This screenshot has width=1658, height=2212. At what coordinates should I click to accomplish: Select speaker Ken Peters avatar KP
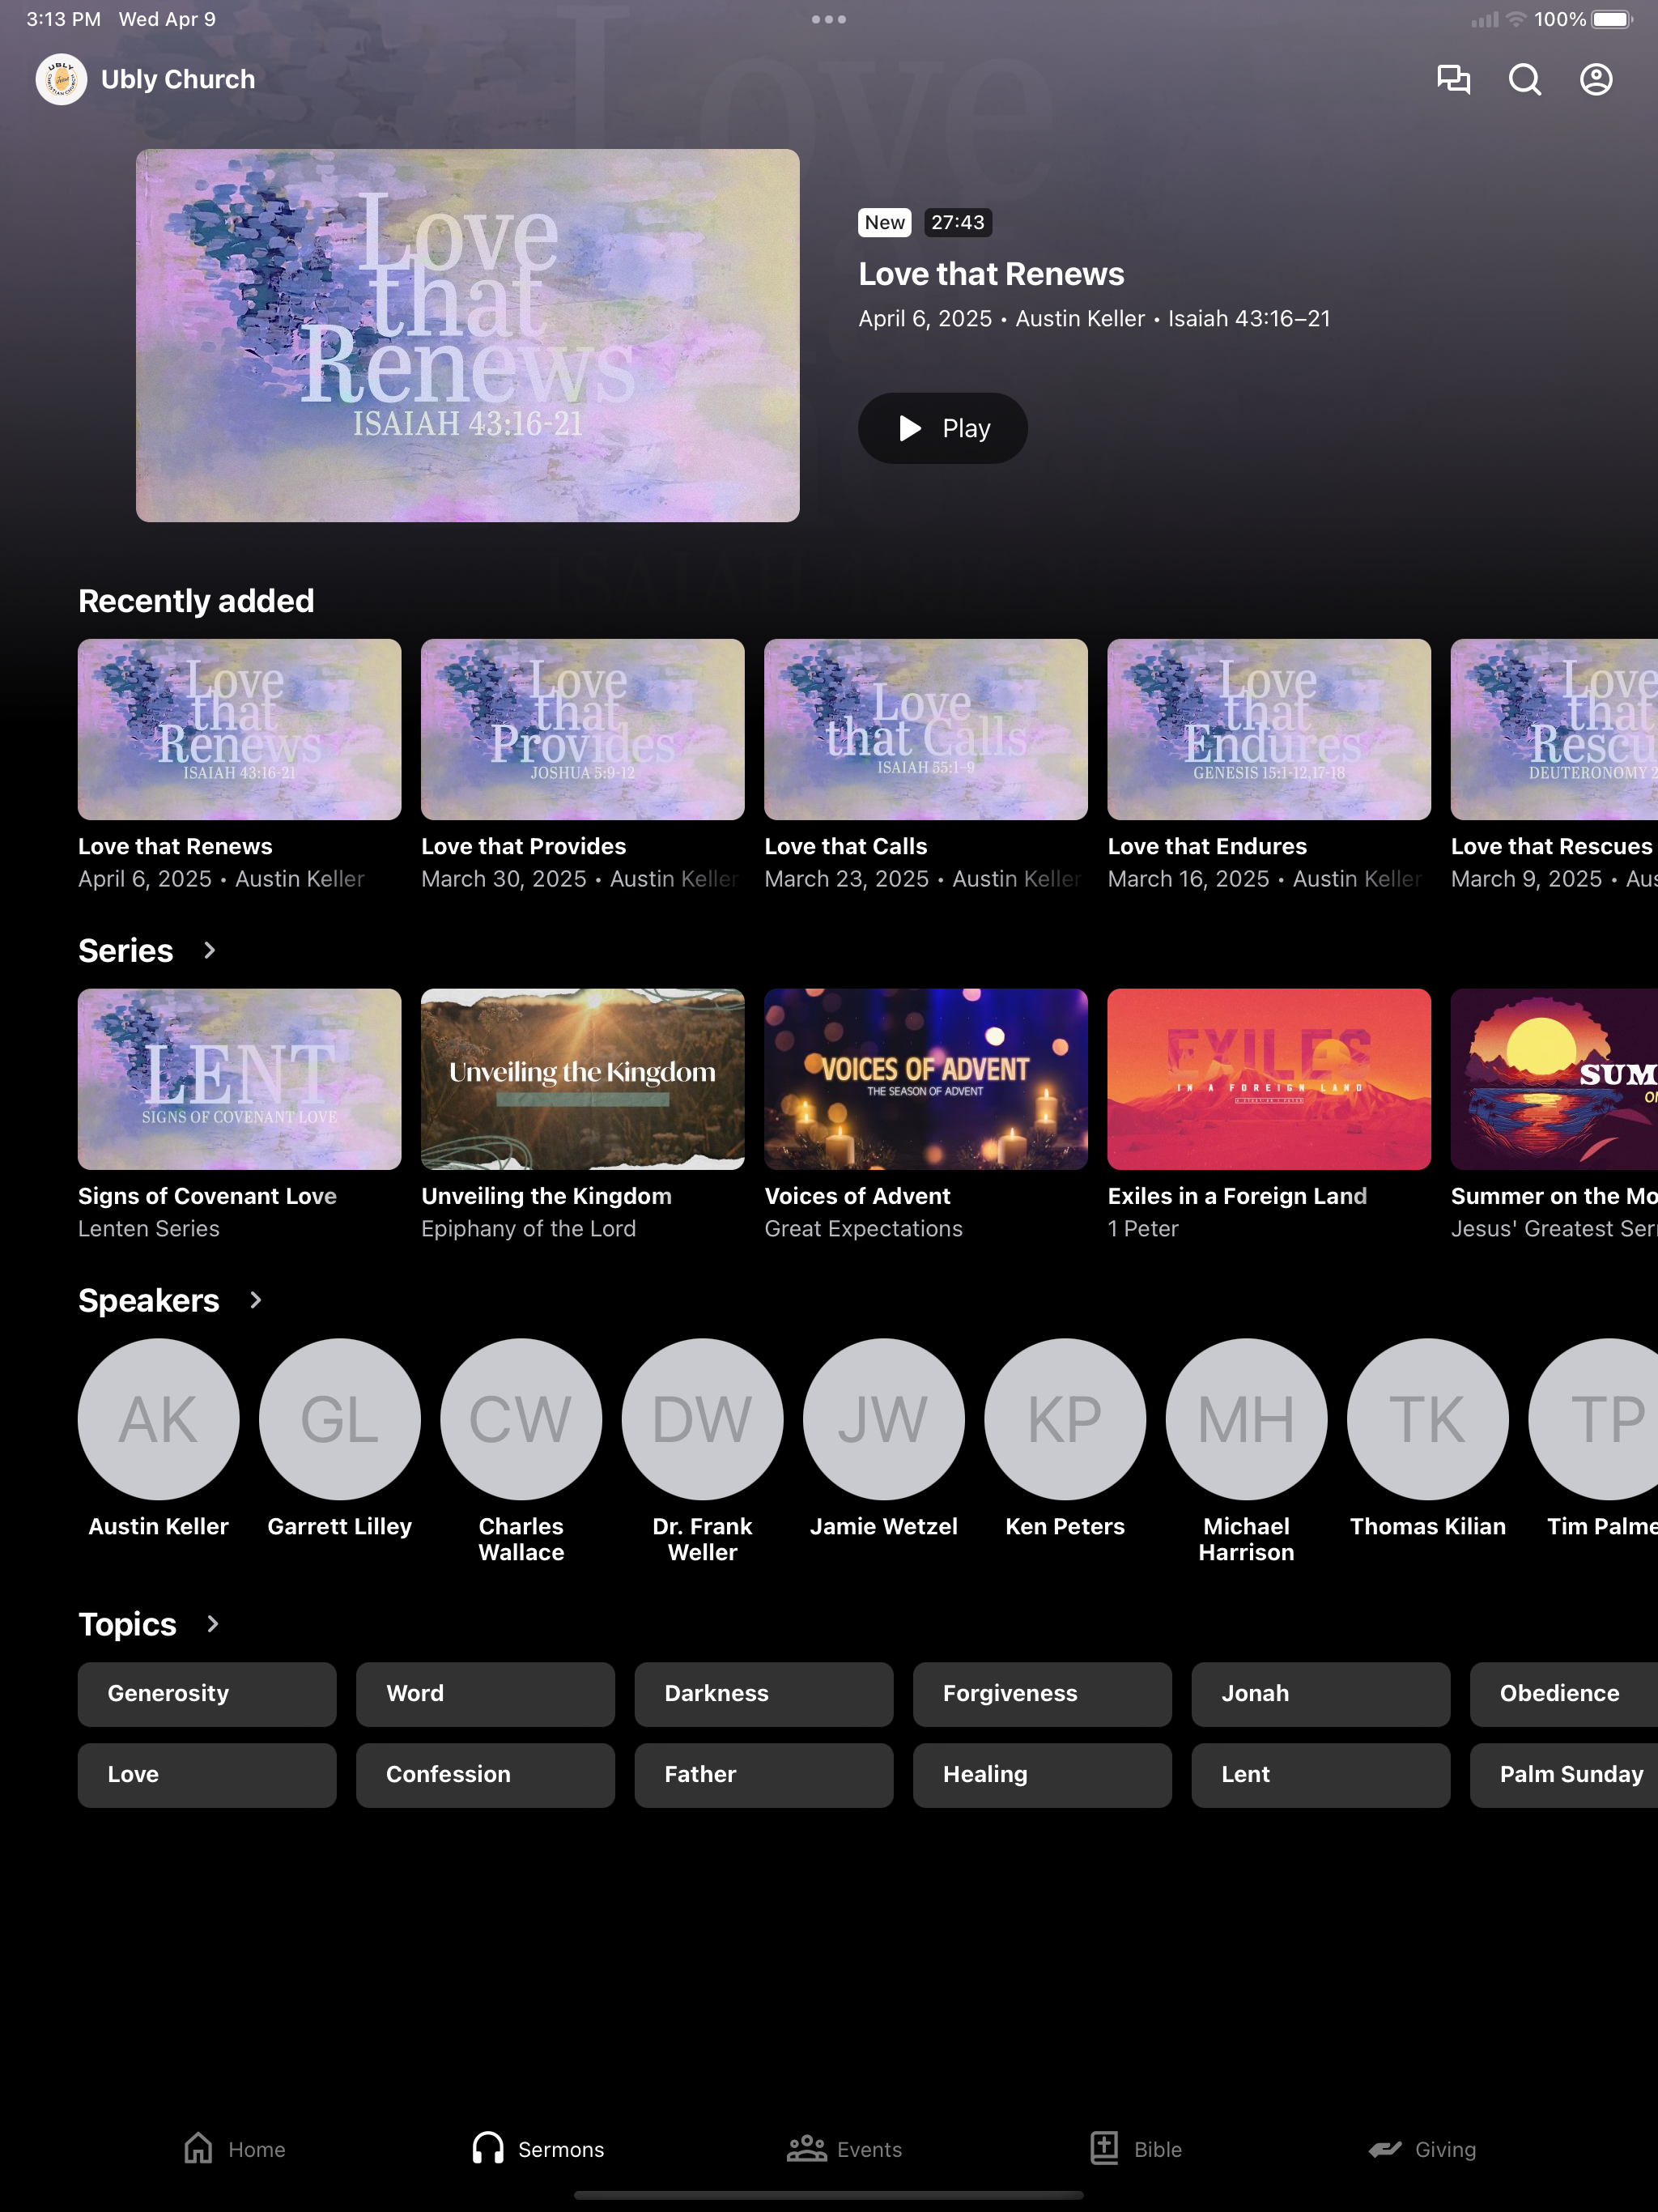[1065, 1419]
